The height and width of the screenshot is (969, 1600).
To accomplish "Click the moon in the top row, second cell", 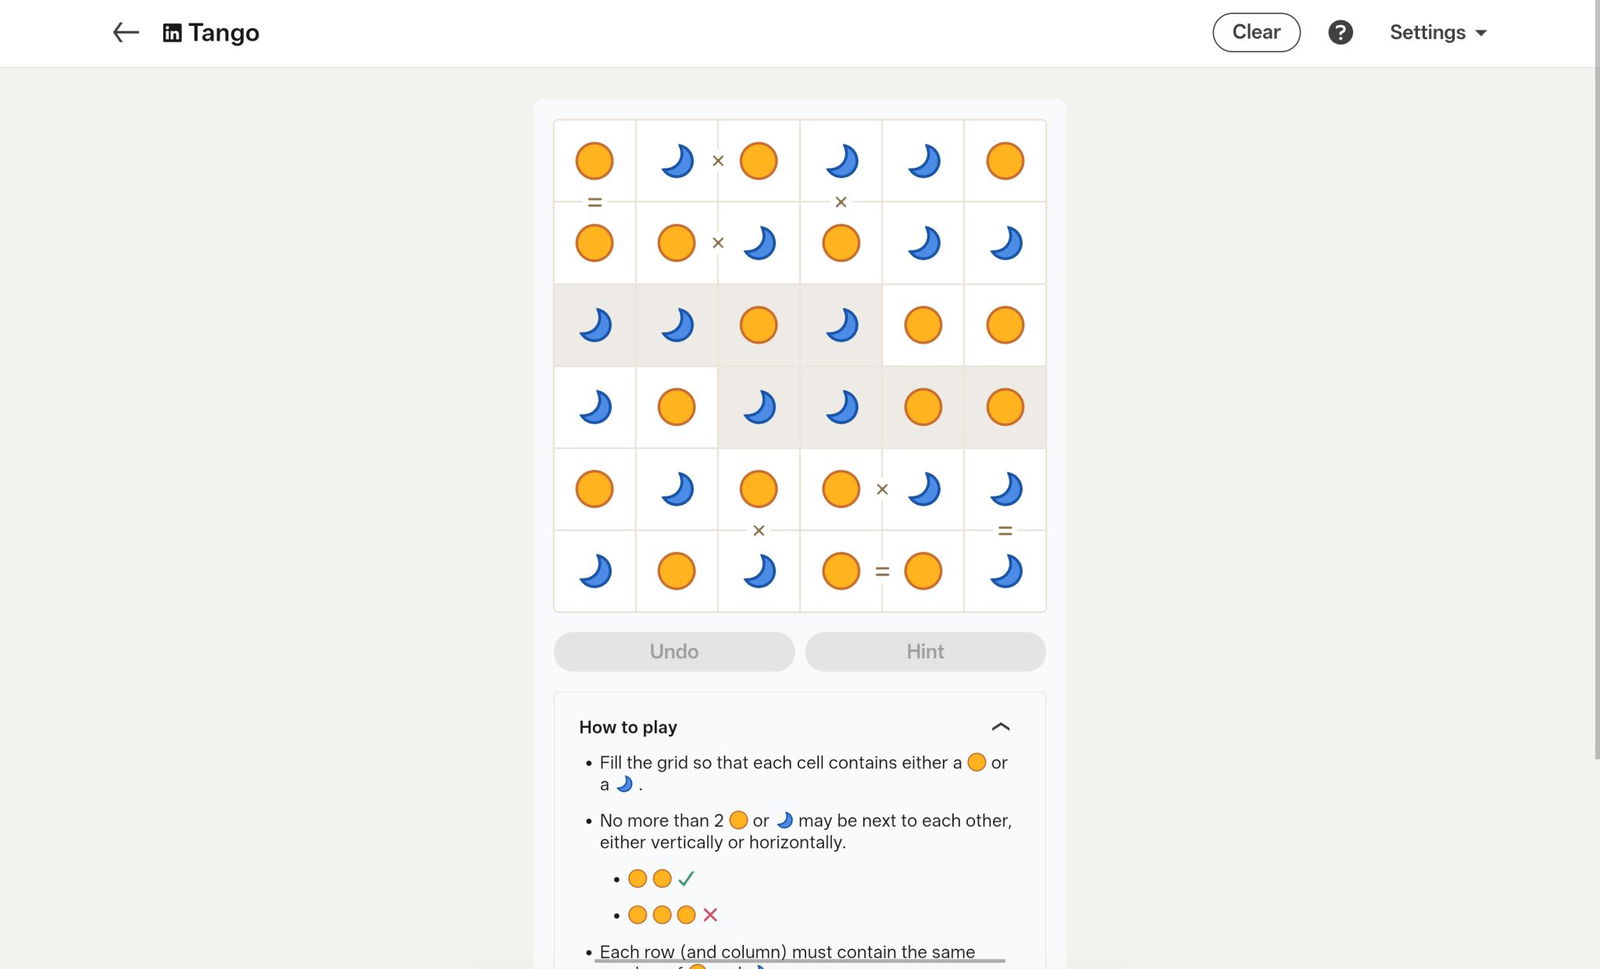I will click(x=677, y=161).
